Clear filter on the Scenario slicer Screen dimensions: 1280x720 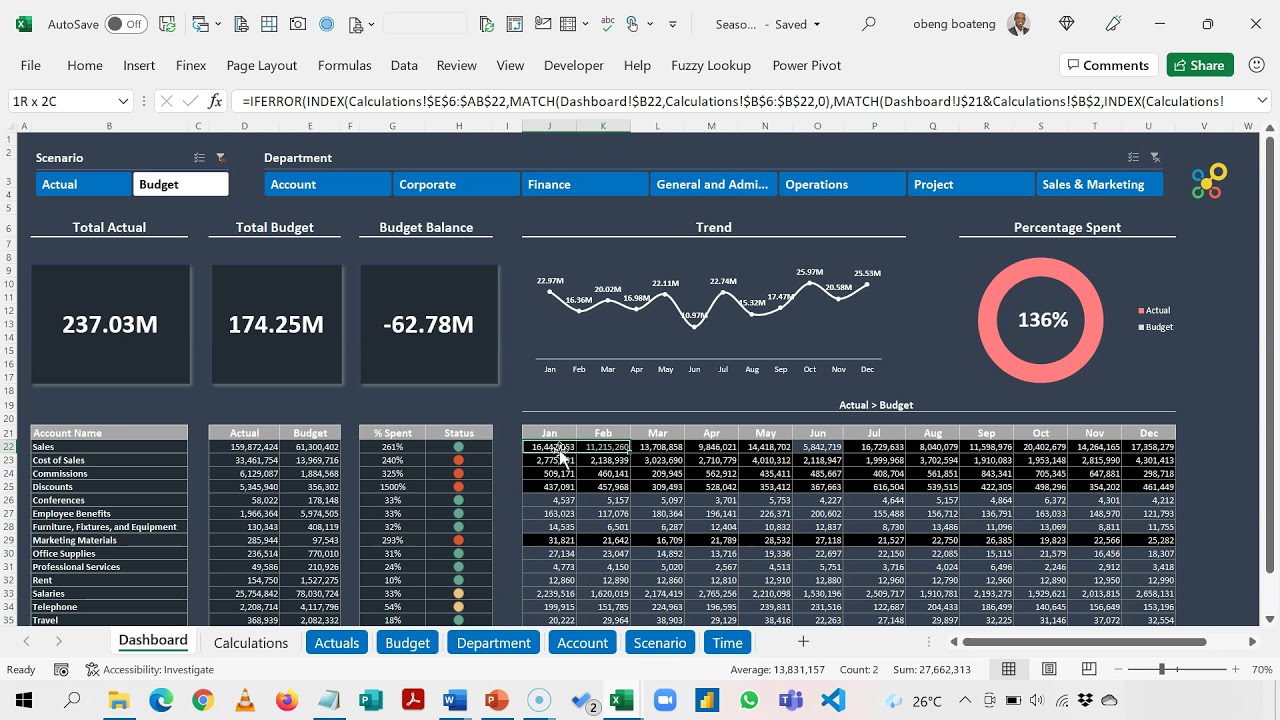click(x=221, y=158)
